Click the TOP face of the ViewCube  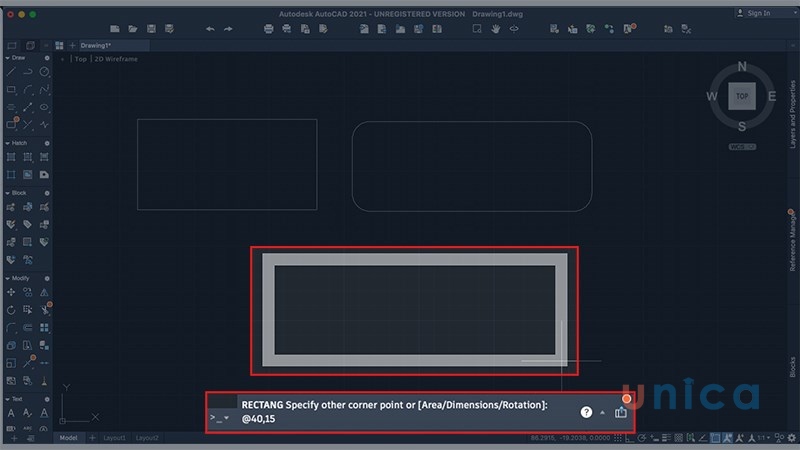coord(742,96)
